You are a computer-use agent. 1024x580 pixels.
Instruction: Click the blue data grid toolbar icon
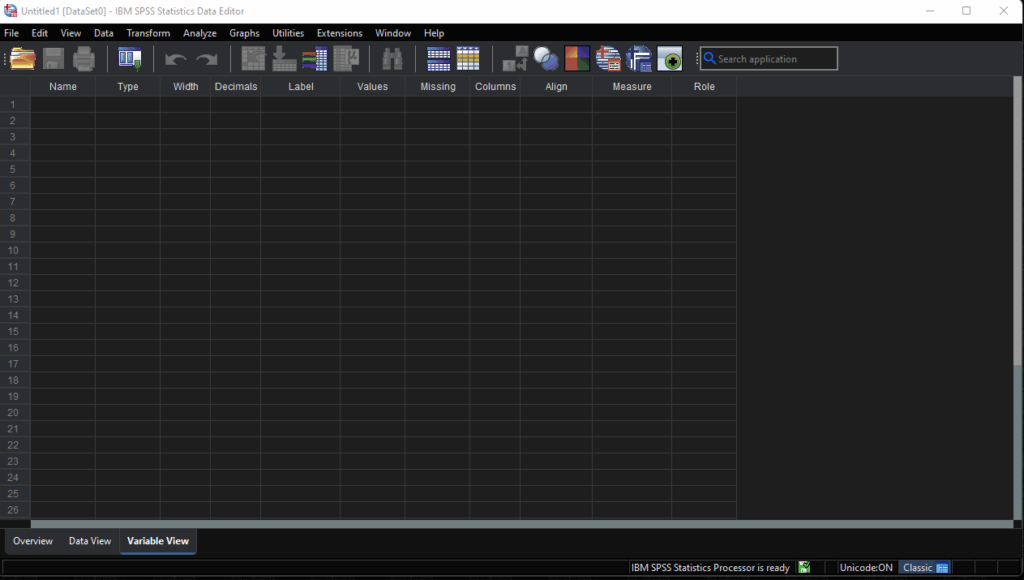pyautogui.click(x=438, y=59)
